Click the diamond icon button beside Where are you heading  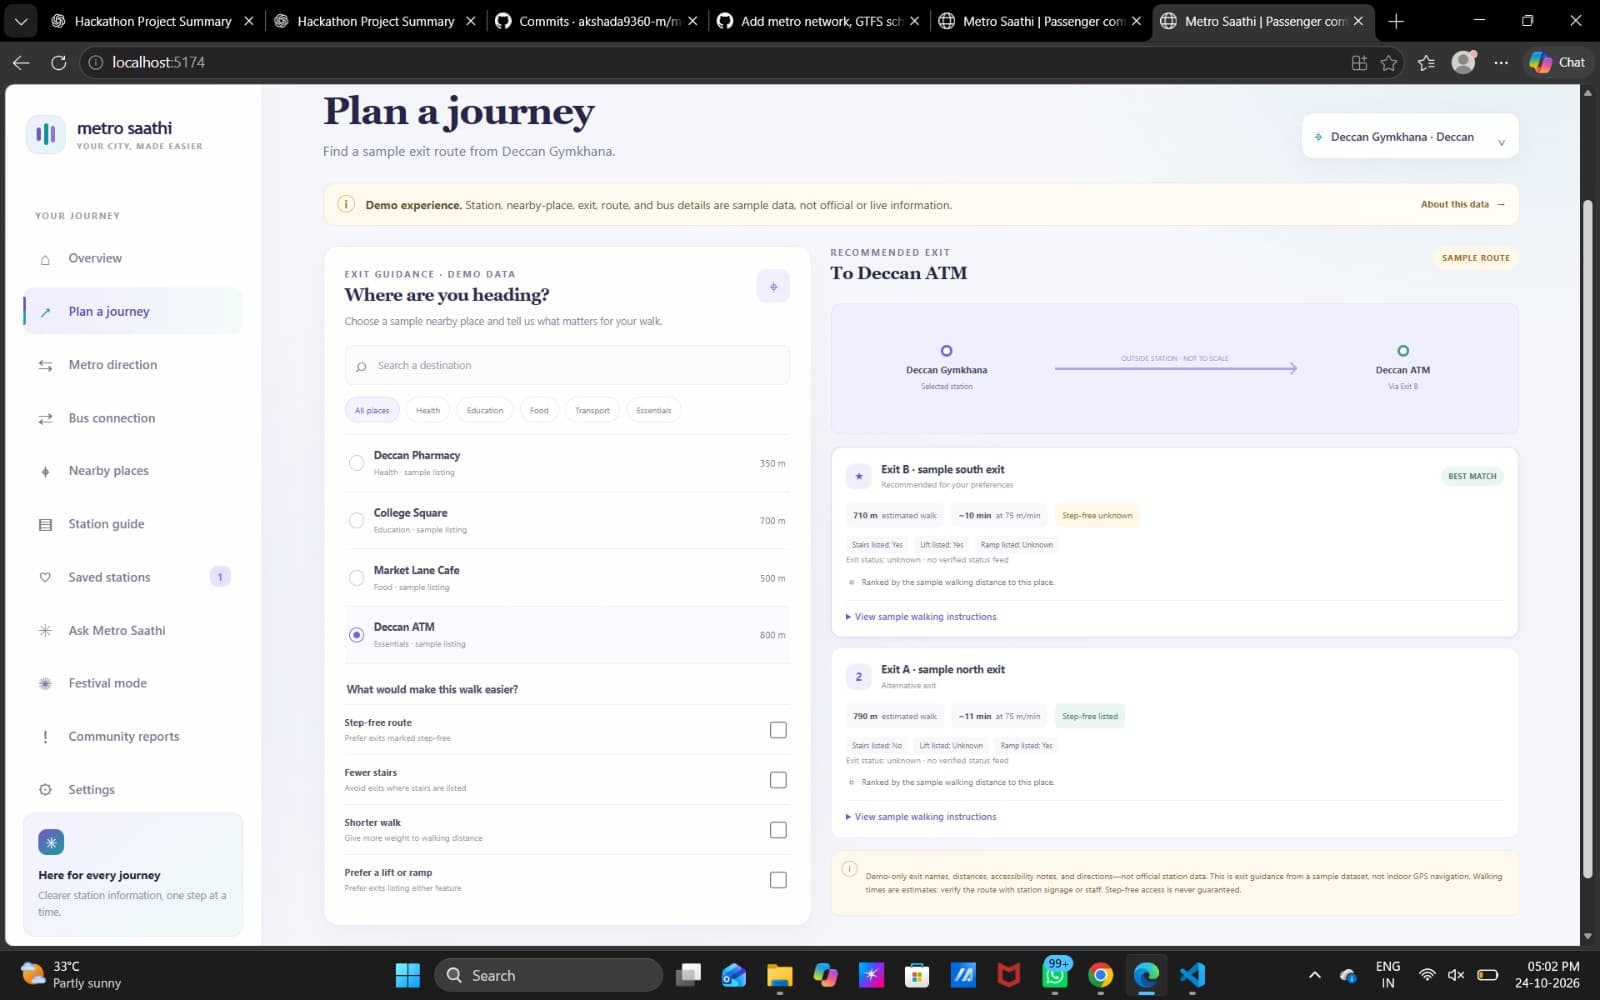coord(773,286)
